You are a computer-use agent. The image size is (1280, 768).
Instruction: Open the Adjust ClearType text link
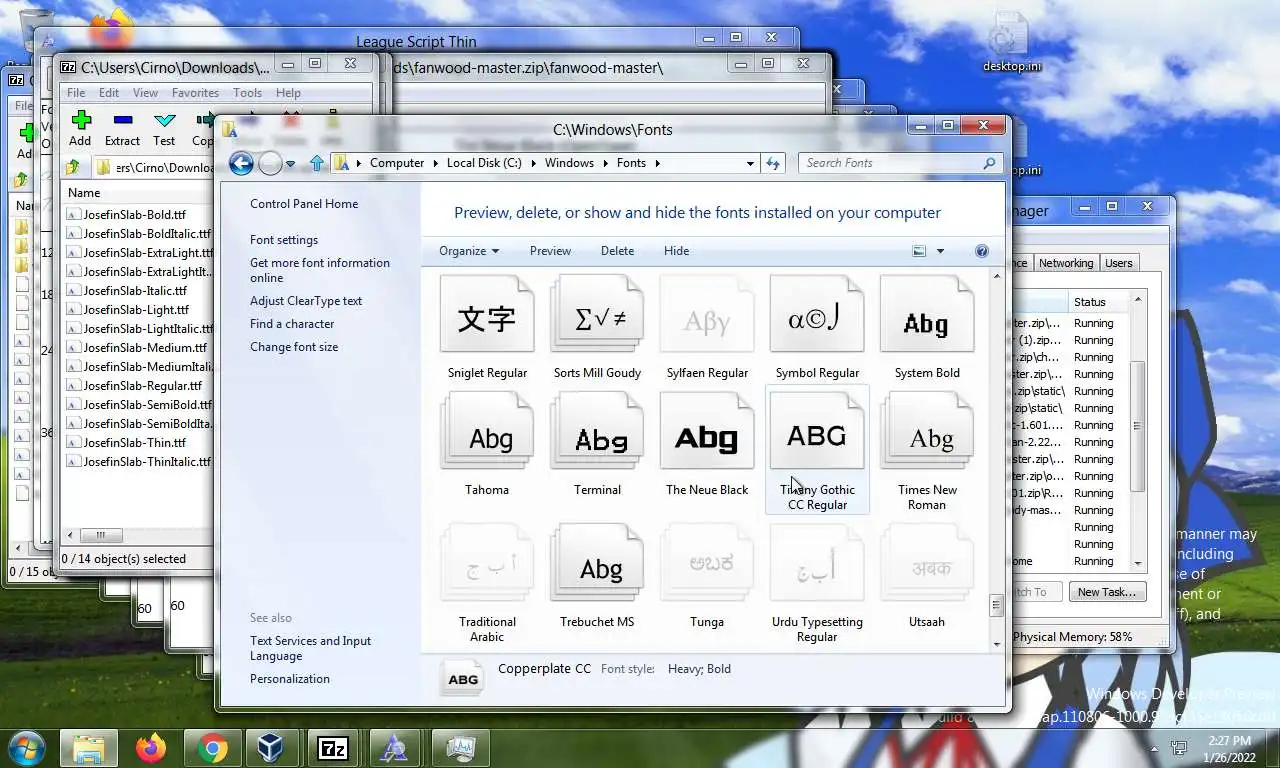306,301
